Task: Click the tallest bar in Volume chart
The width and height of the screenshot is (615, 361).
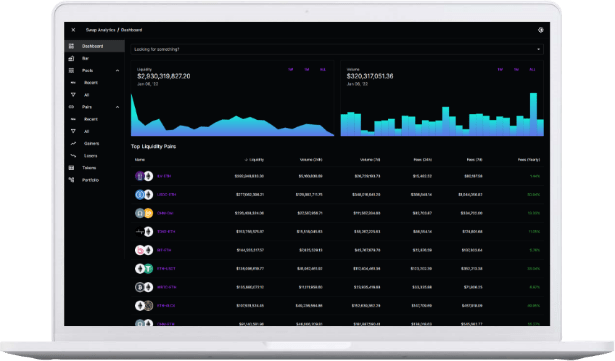Action: tap(533, 115)
